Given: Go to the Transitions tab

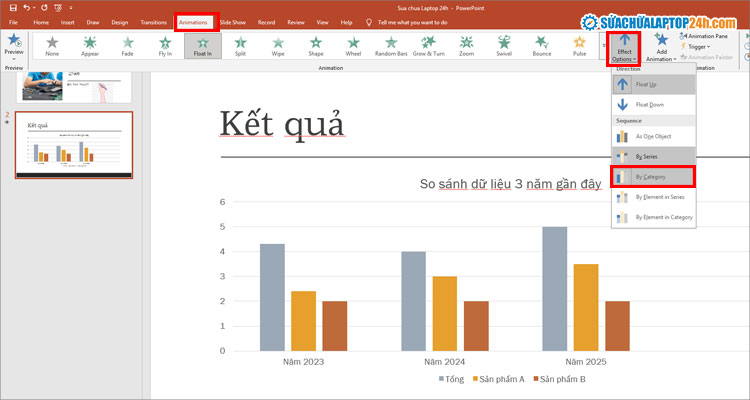Looking at the screenshot, I should coord(154,22).
